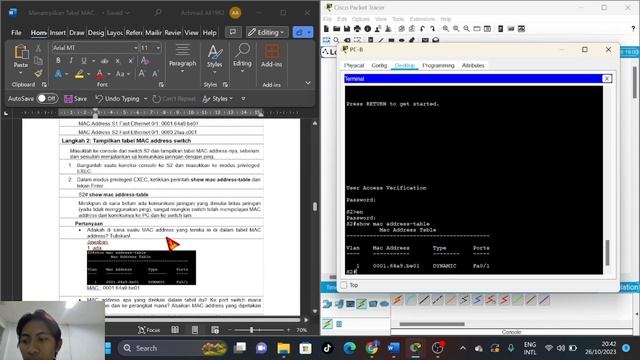Switch to the Insert tab in Word
This screenshot has height=360, width=640.
(x=58, y=33)
